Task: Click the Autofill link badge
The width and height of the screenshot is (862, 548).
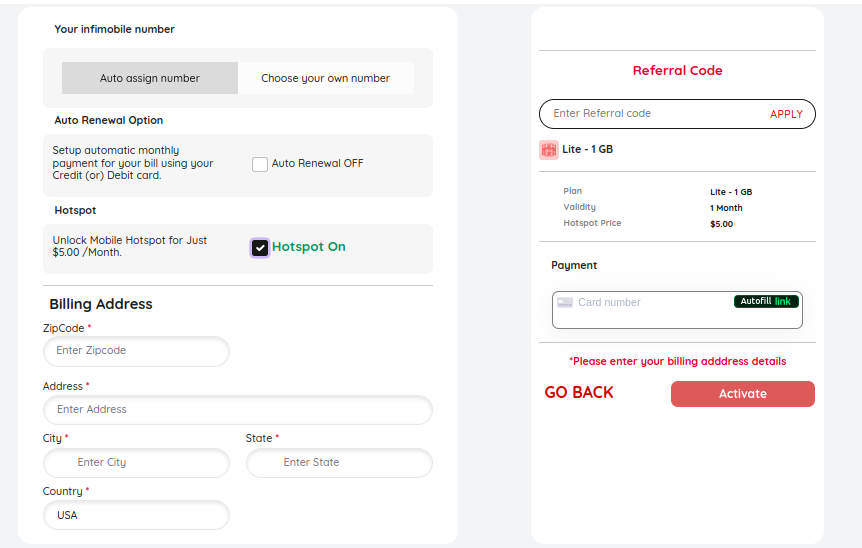Action: click(766, 301)
